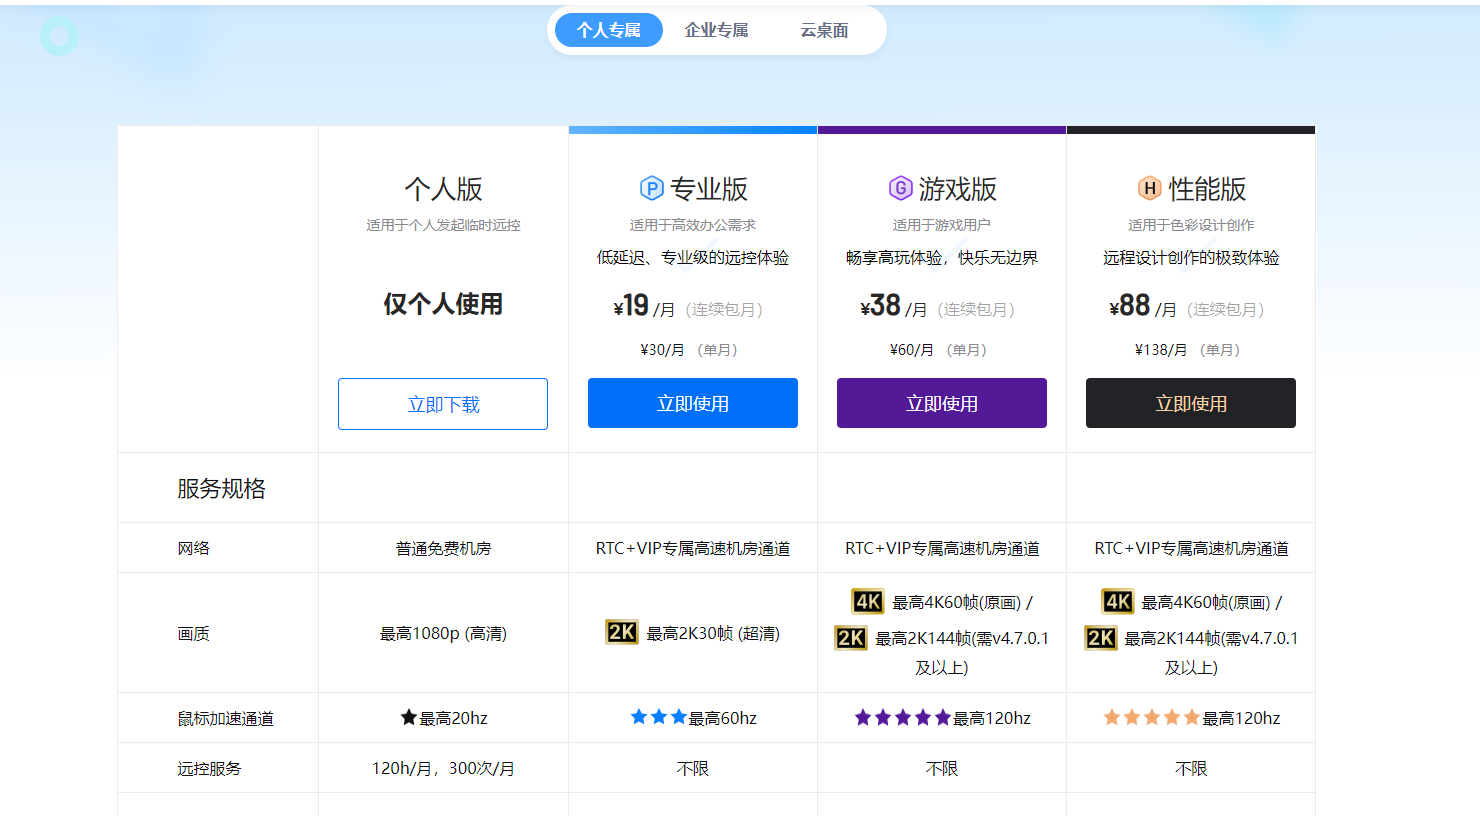1480x816 pixels.
Task: Click the 4K badge in 游戏版 画质 cell
Action: (867, 601)
